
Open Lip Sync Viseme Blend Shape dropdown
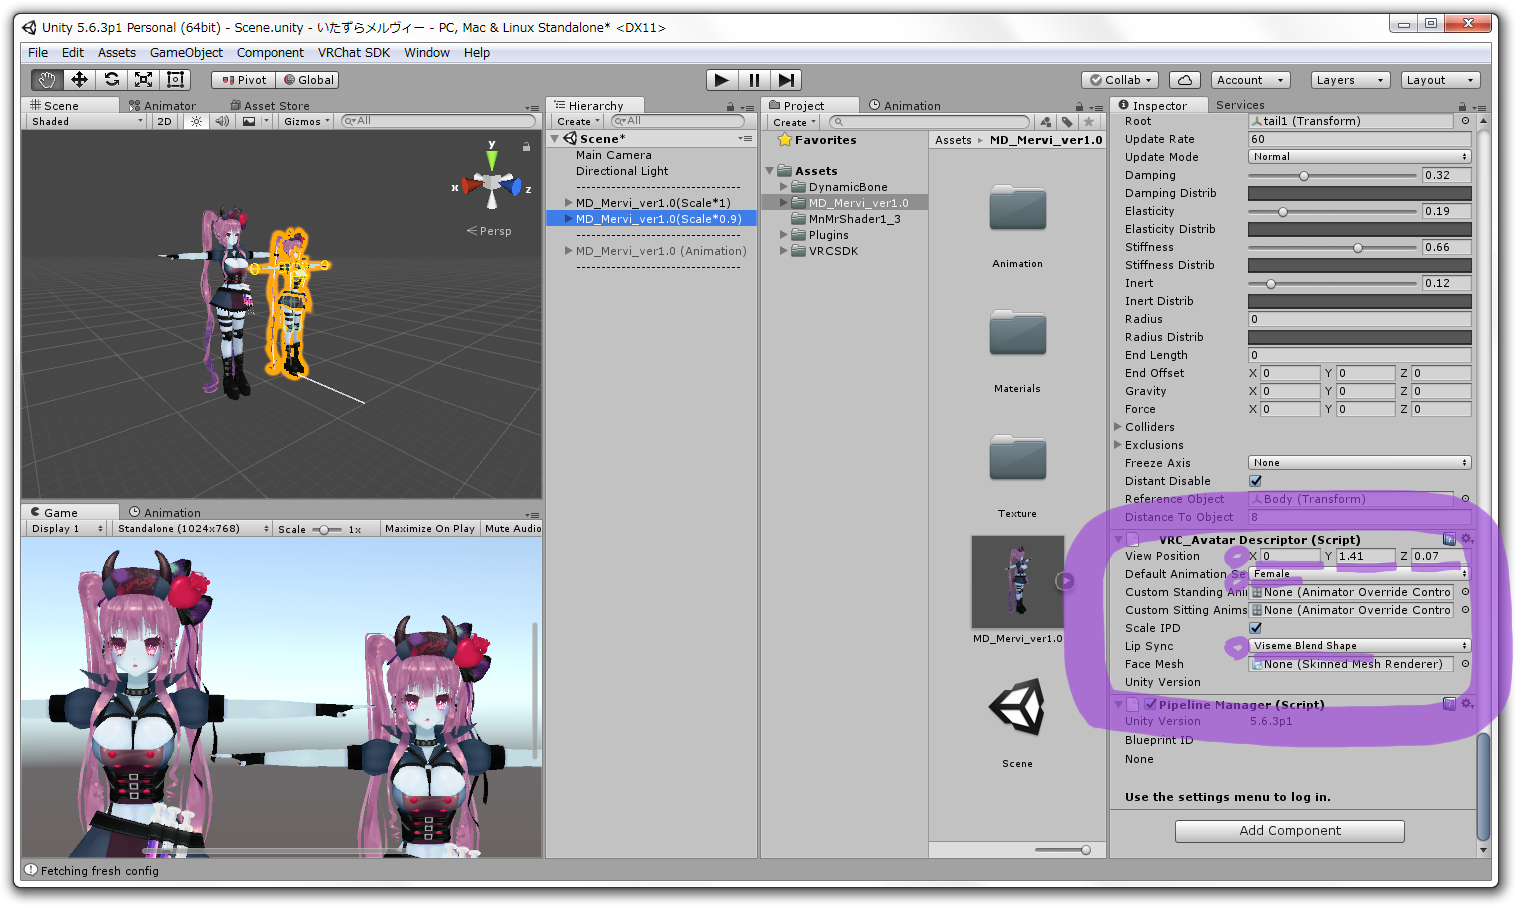tap(1360, 646)
